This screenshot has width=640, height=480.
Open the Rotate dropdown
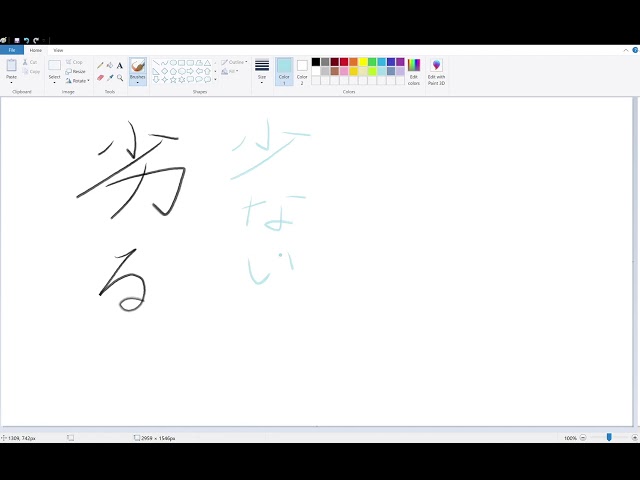pos(78,81)
